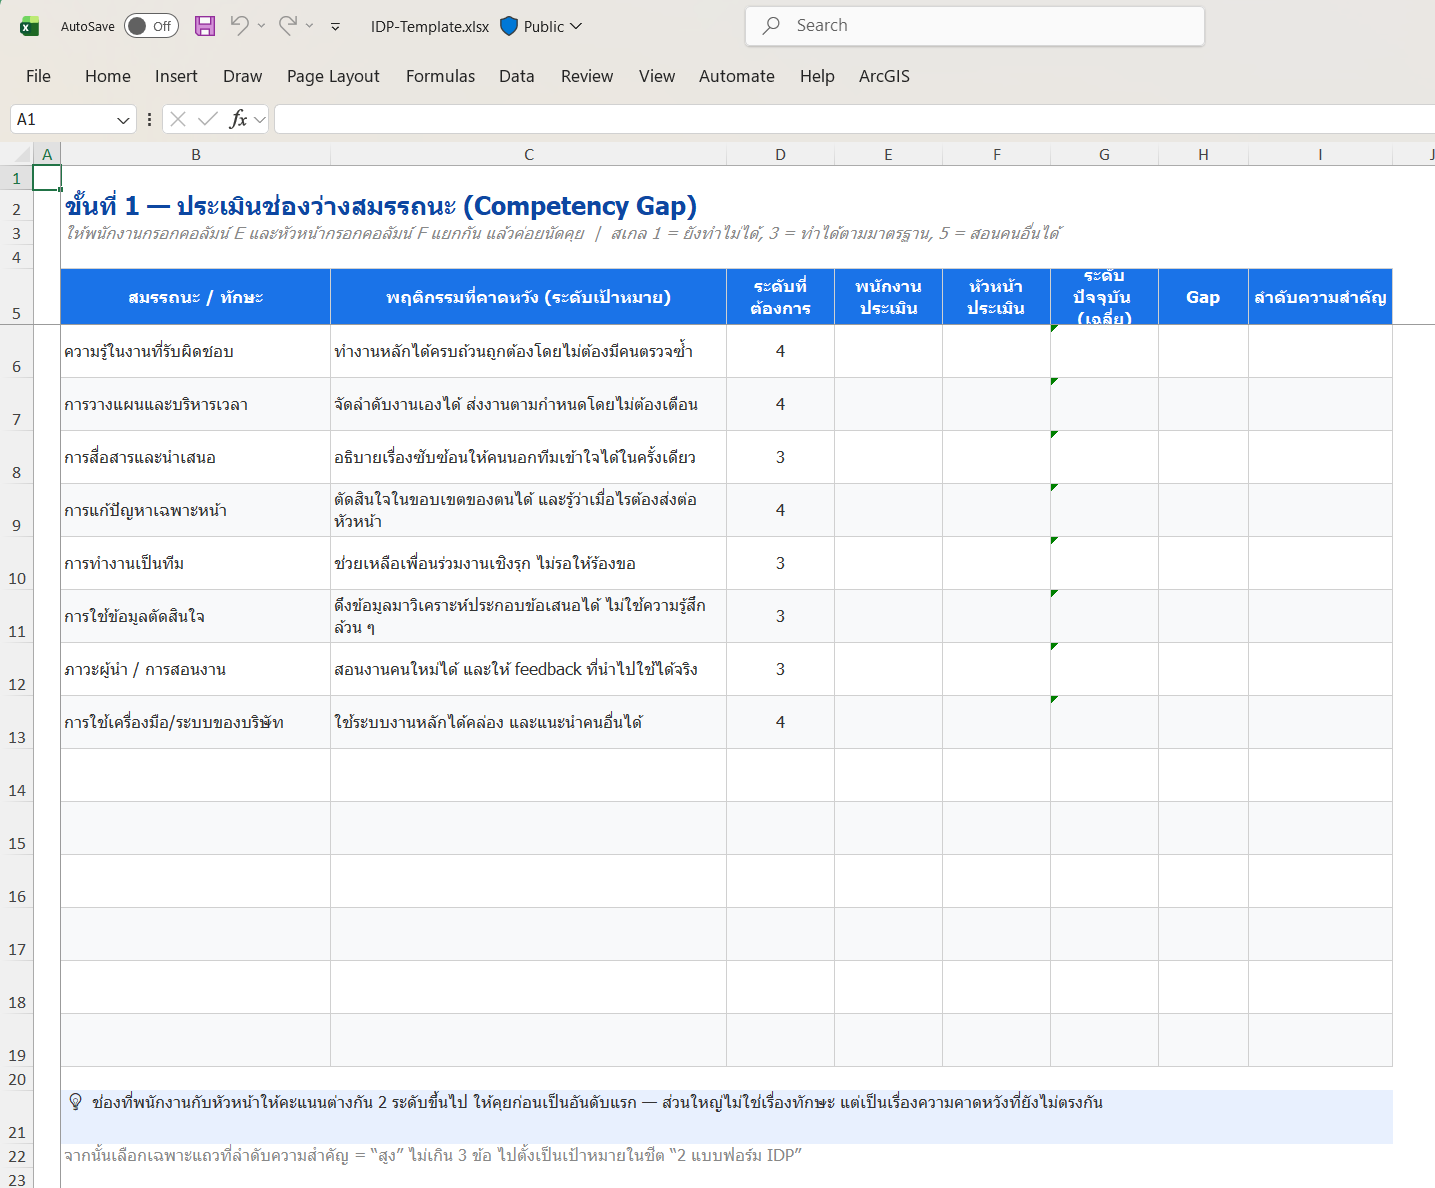Open the Undo history dropdown
1435x1188 pixels.
262,26
